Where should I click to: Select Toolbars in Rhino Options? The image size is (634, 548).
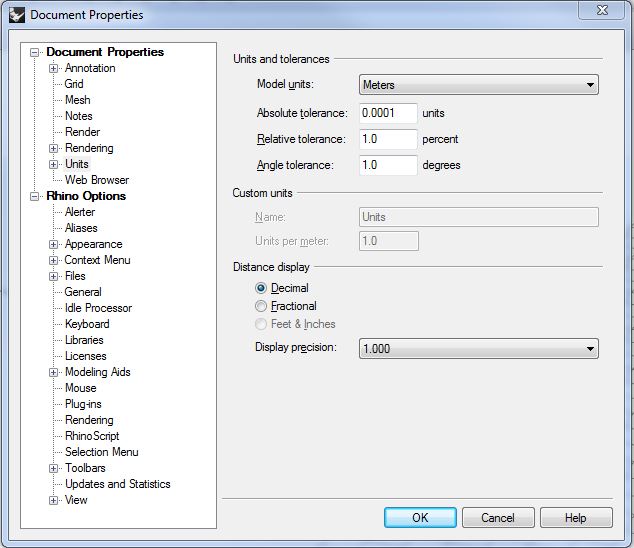pos(85,468)
